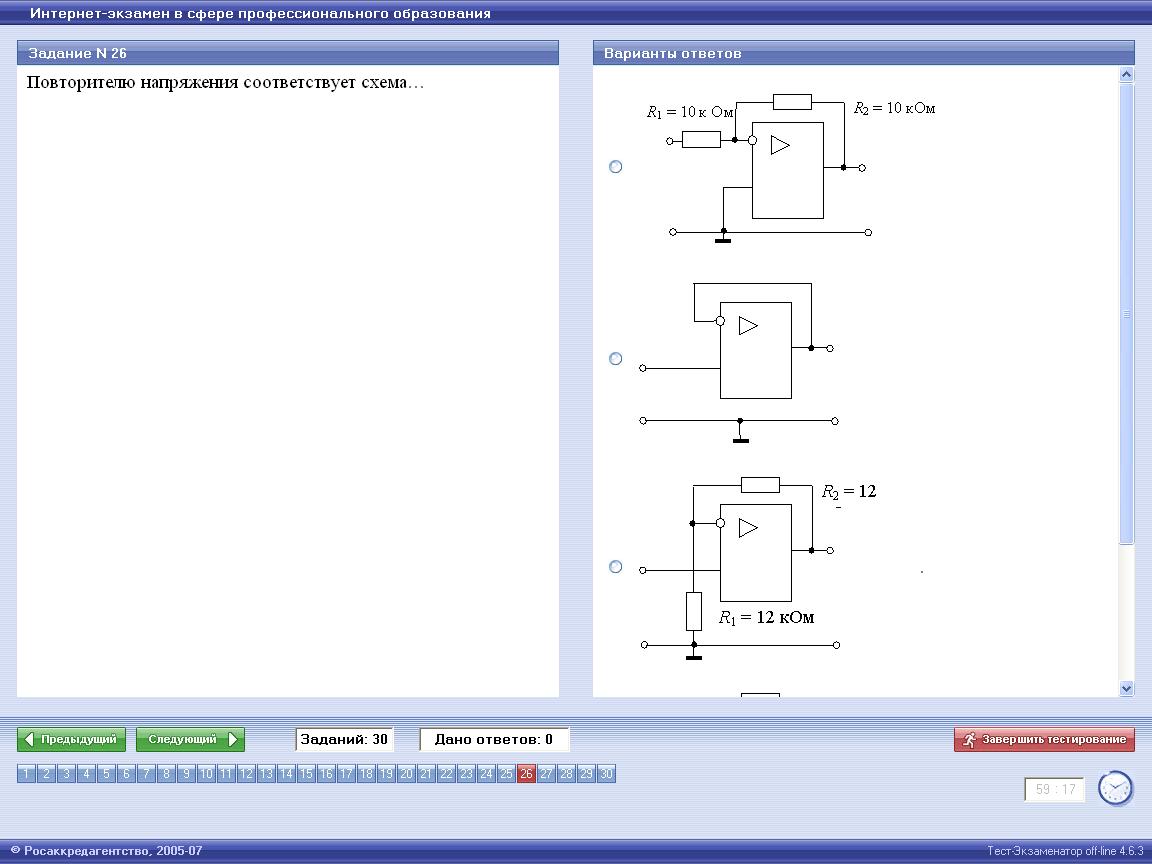This screenshot has width=1152, height=864.
Task: Jump to question 24
Action: pyautogui.click(x=486, y=774)
